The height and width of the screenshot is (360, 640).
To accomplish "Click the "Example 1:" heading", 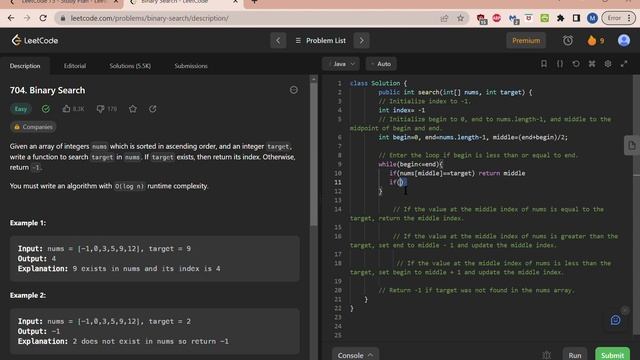I will 28,223.
